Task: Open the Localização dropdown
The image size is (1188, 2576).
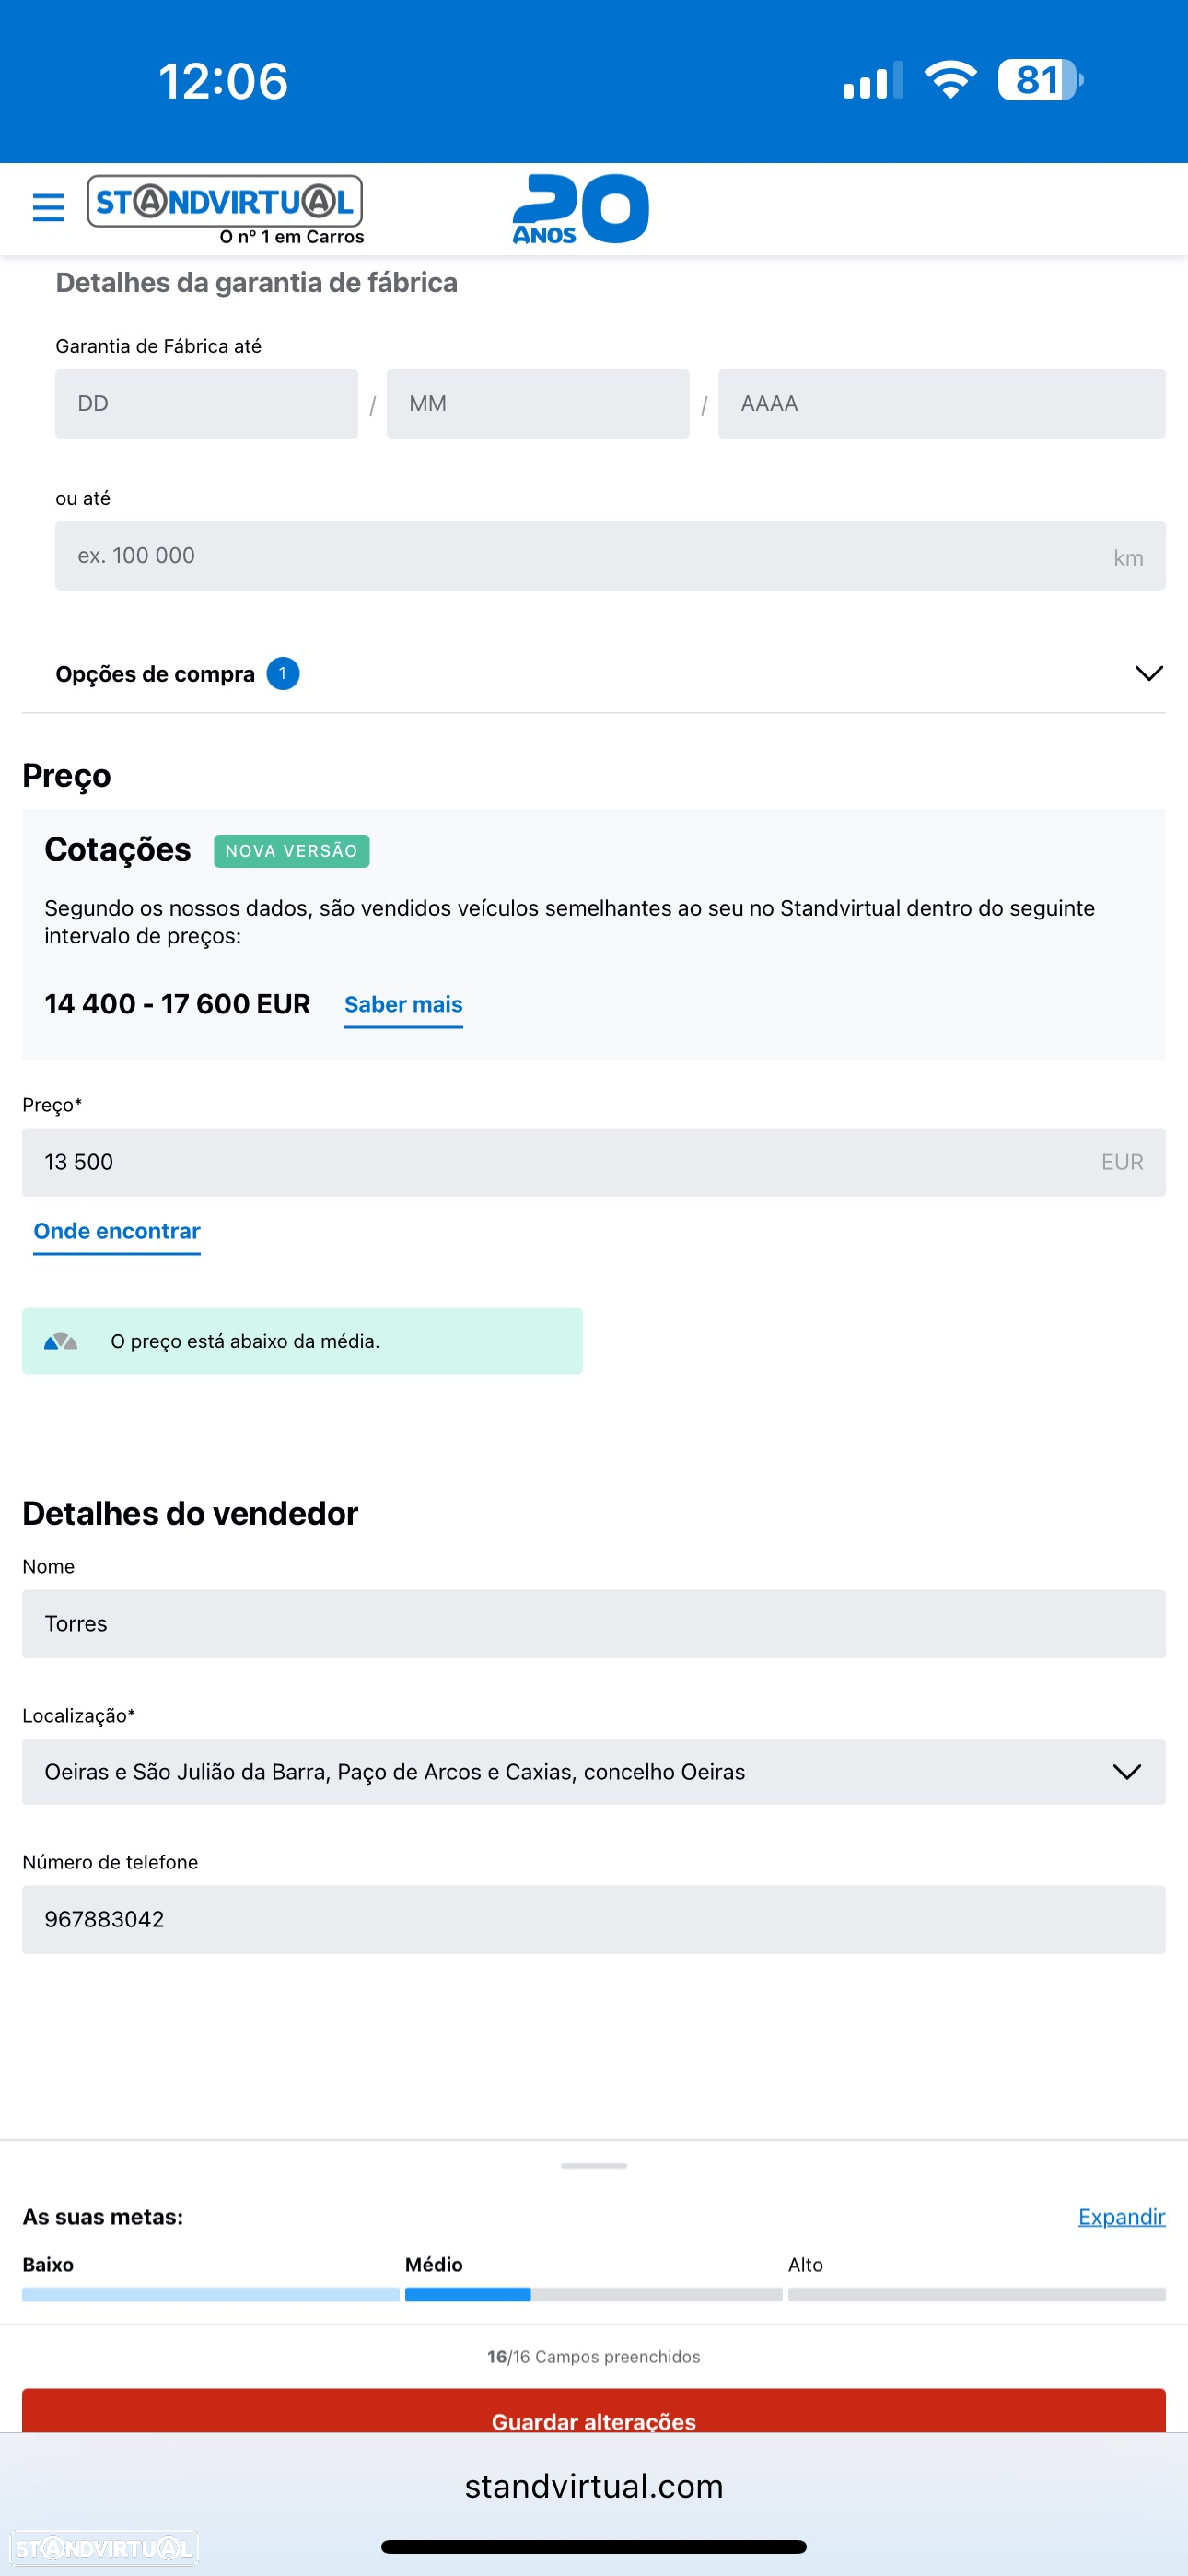Action: coord(594,1772)
